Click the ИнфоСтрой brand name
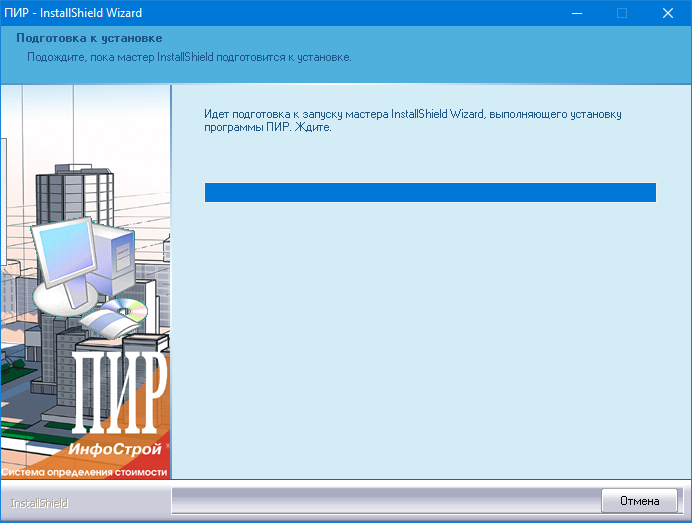The width and height of the screenshot is (692, 523). [x=128, y=449]
